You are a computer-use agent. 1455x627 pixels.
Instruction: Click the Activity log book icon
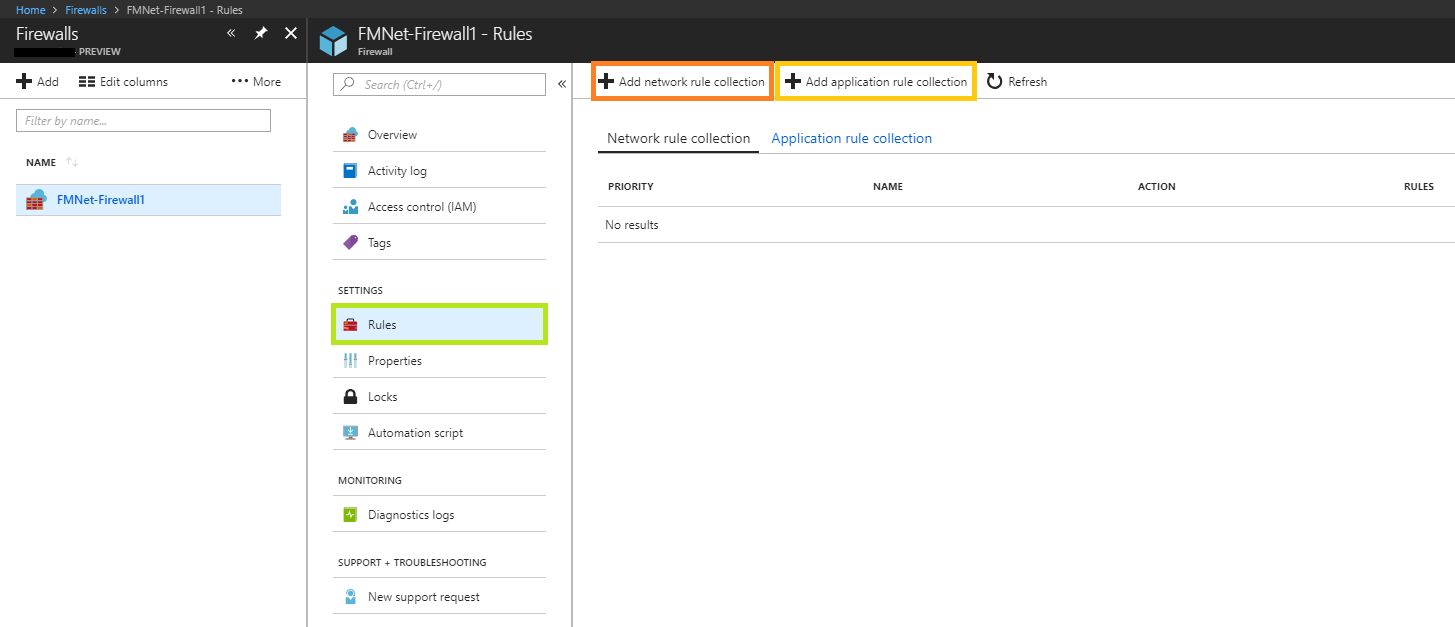350,171
